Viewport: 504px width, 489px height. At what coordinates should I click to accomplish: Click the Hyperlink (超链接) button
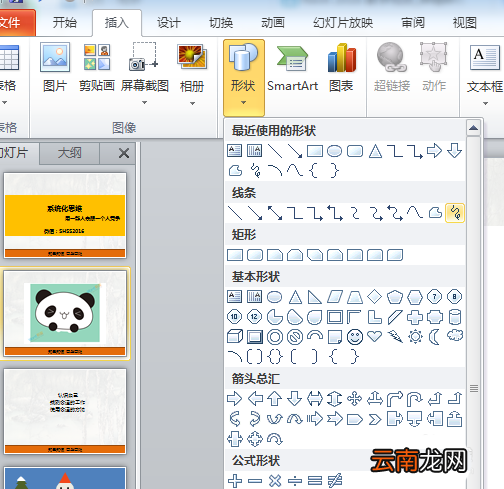pos(392,68)
